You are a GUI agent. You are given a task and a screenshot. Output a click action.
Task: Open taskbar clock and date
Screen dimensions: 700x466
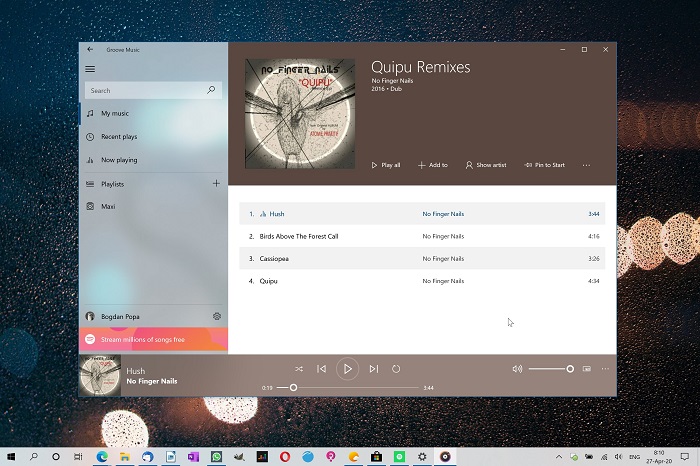click(x=659, y=457)
